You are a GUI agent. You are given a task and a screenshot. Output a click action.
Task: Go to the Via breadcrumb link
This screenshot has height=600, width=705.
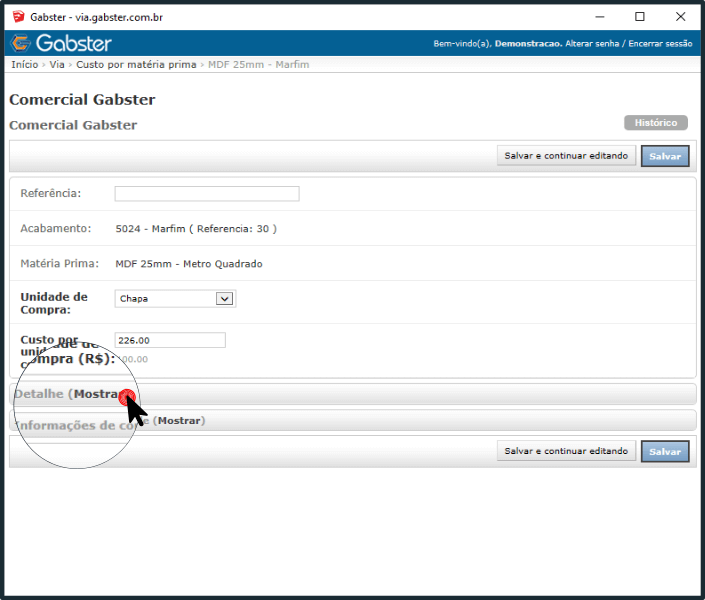(57, 64)
